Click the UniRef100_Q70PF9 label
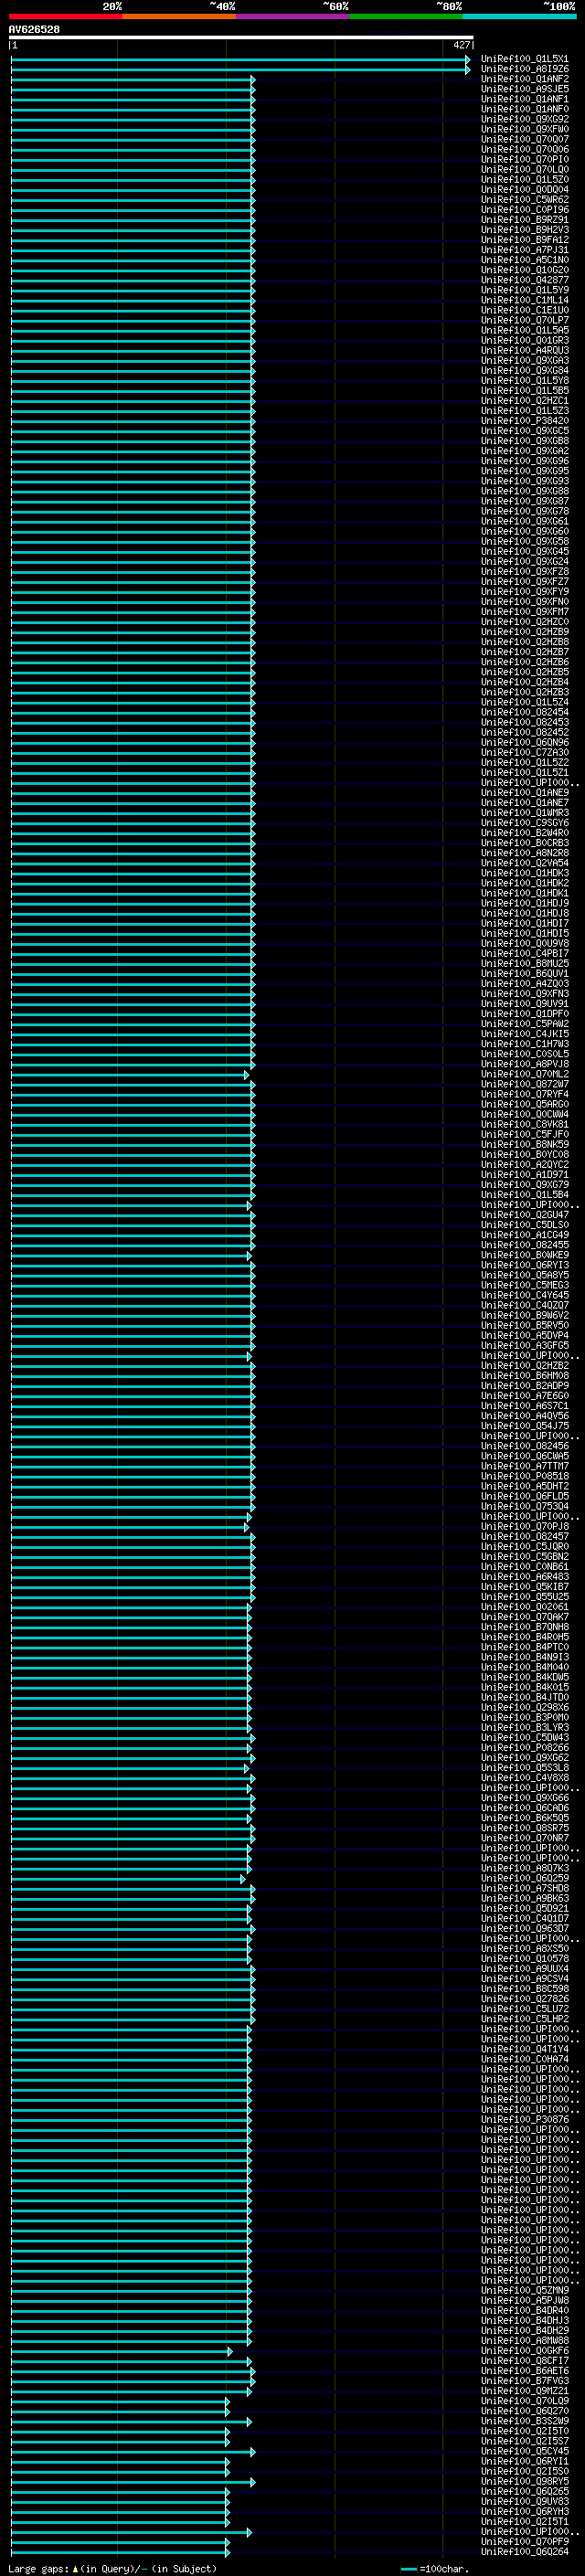The width and height of the screenshot is (585, 2576). pyautogui.click(x=524, y=2542)
